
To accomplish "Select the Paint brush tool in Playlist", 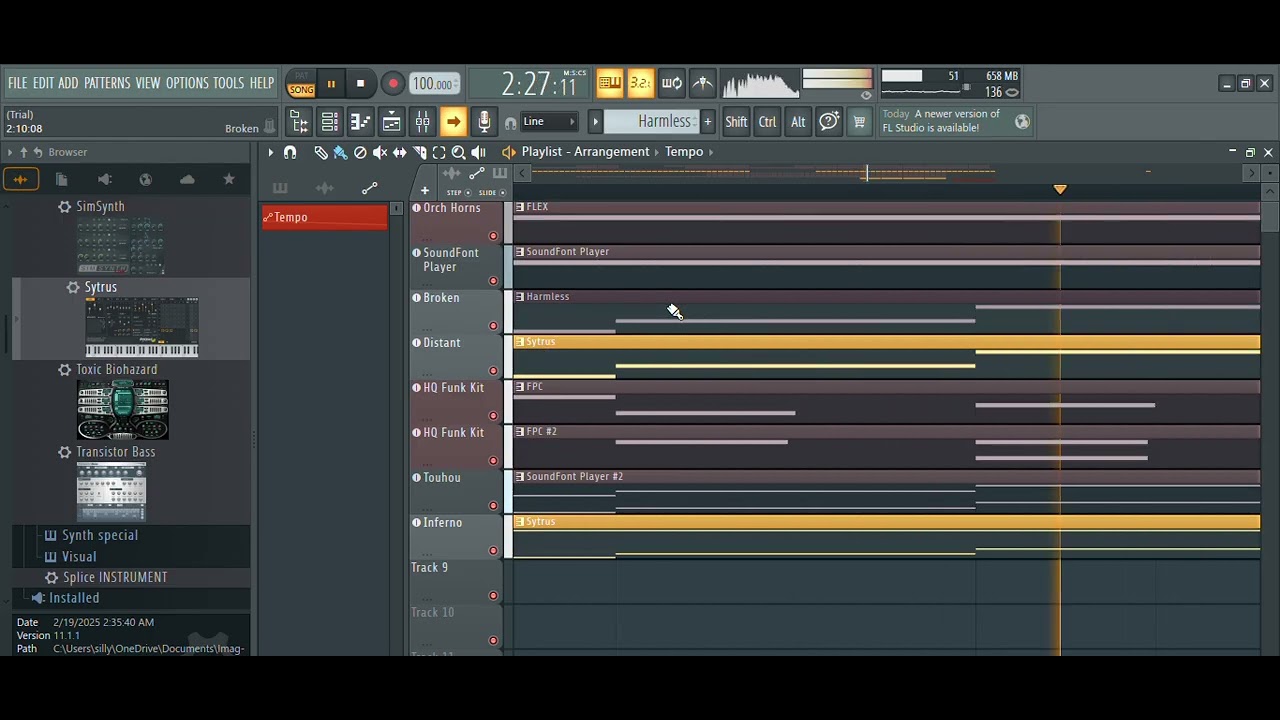I will (340, 152).
